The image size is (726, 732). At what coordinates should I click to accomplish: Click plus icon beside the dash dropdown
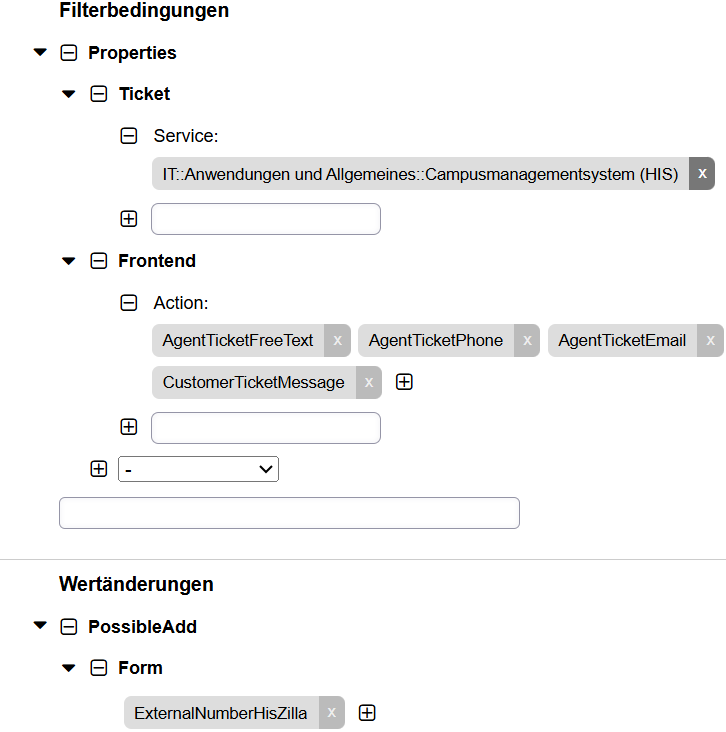[x=99, y=469]
